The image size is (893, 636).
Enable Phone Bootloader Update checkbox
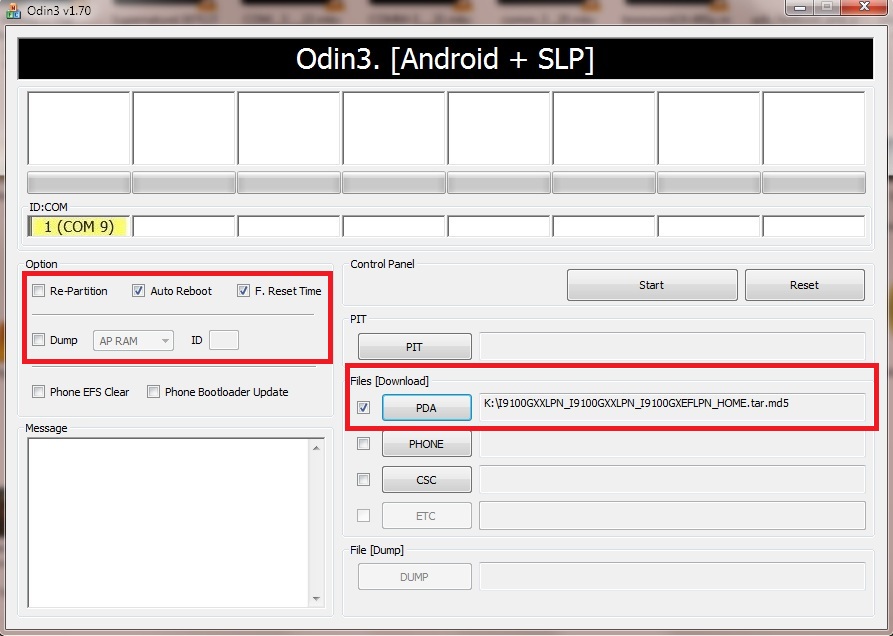click(154, 392)
